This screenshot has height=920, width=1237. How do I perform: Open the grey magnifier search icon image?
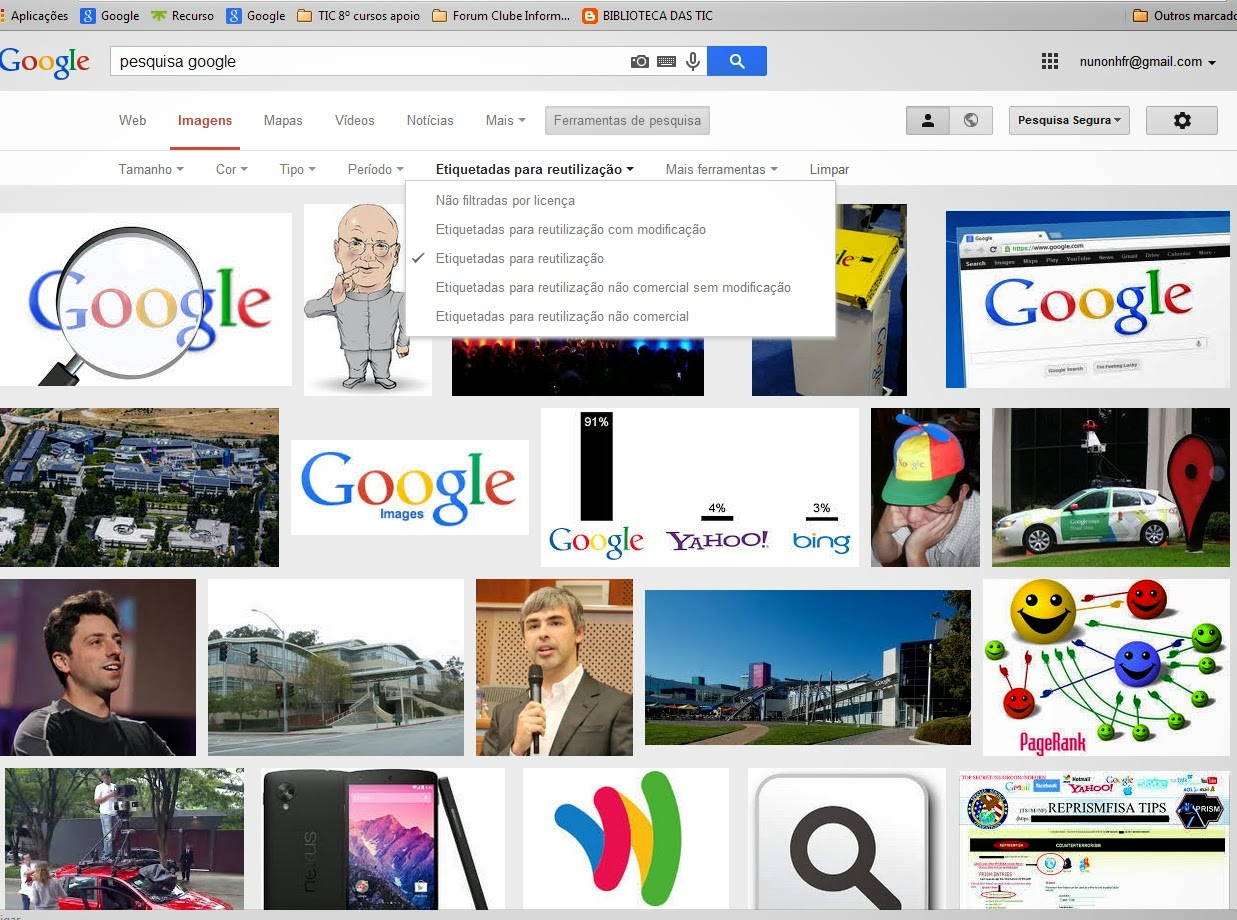pos(847,838)
